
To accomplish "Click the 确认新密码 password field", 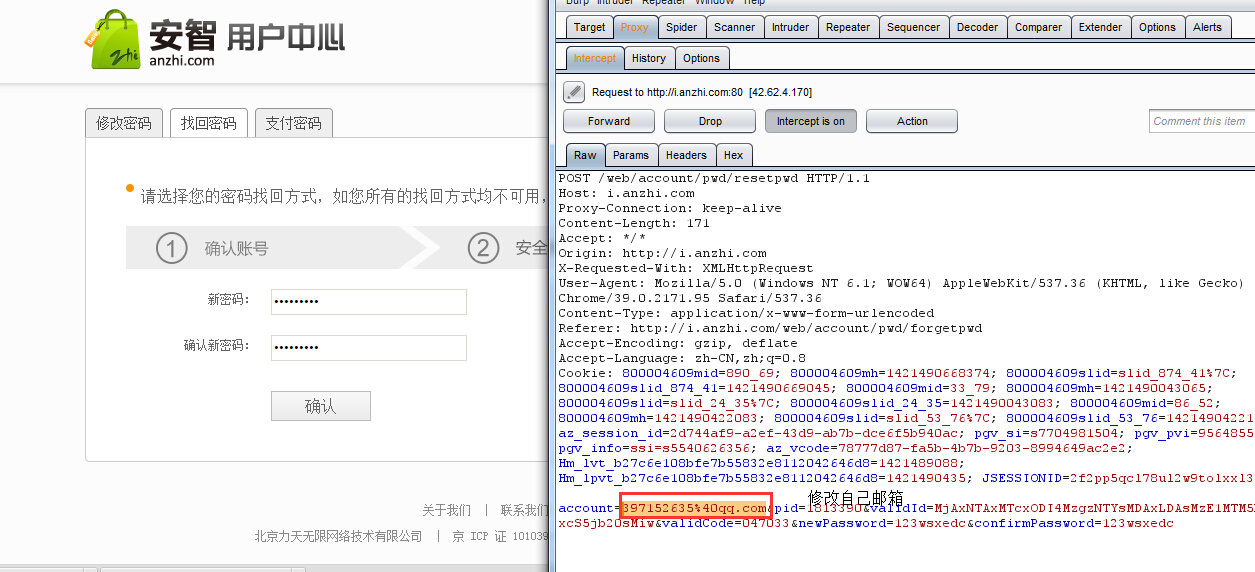I will pyautogui.click(x=369, y=347).
